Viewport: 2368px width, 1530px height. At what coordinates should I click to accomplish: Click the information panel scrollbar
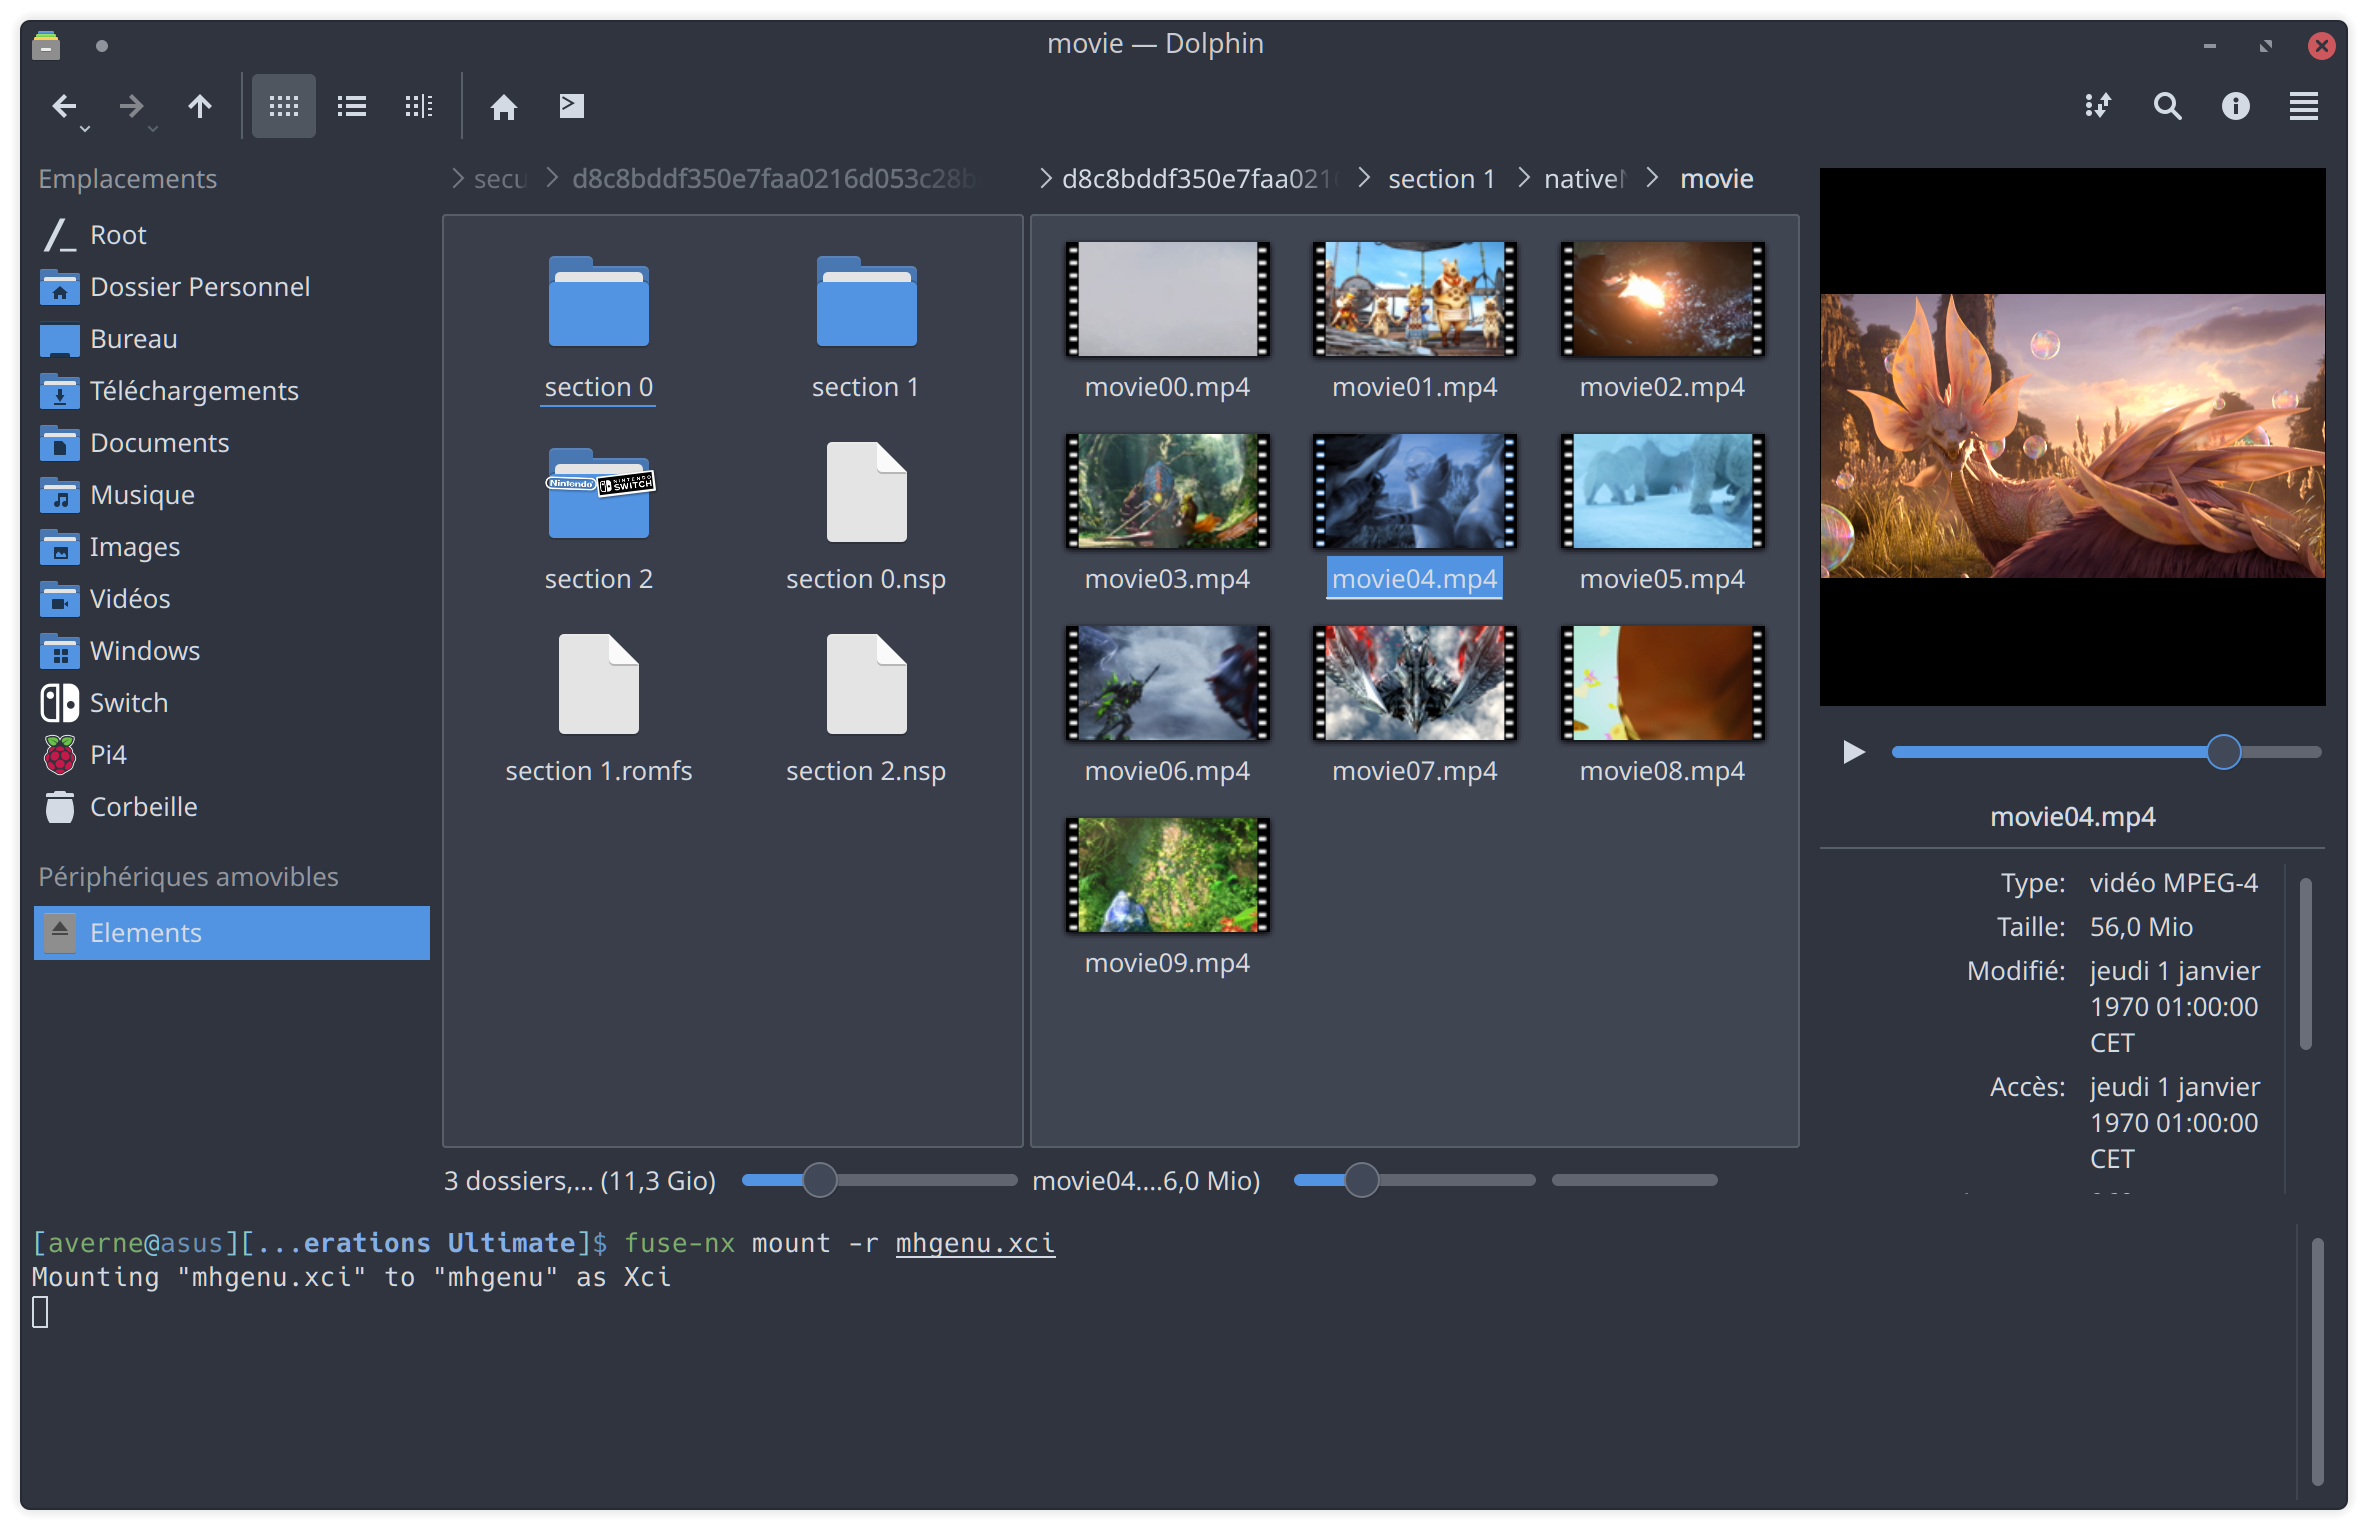(x=2305, y=964)
